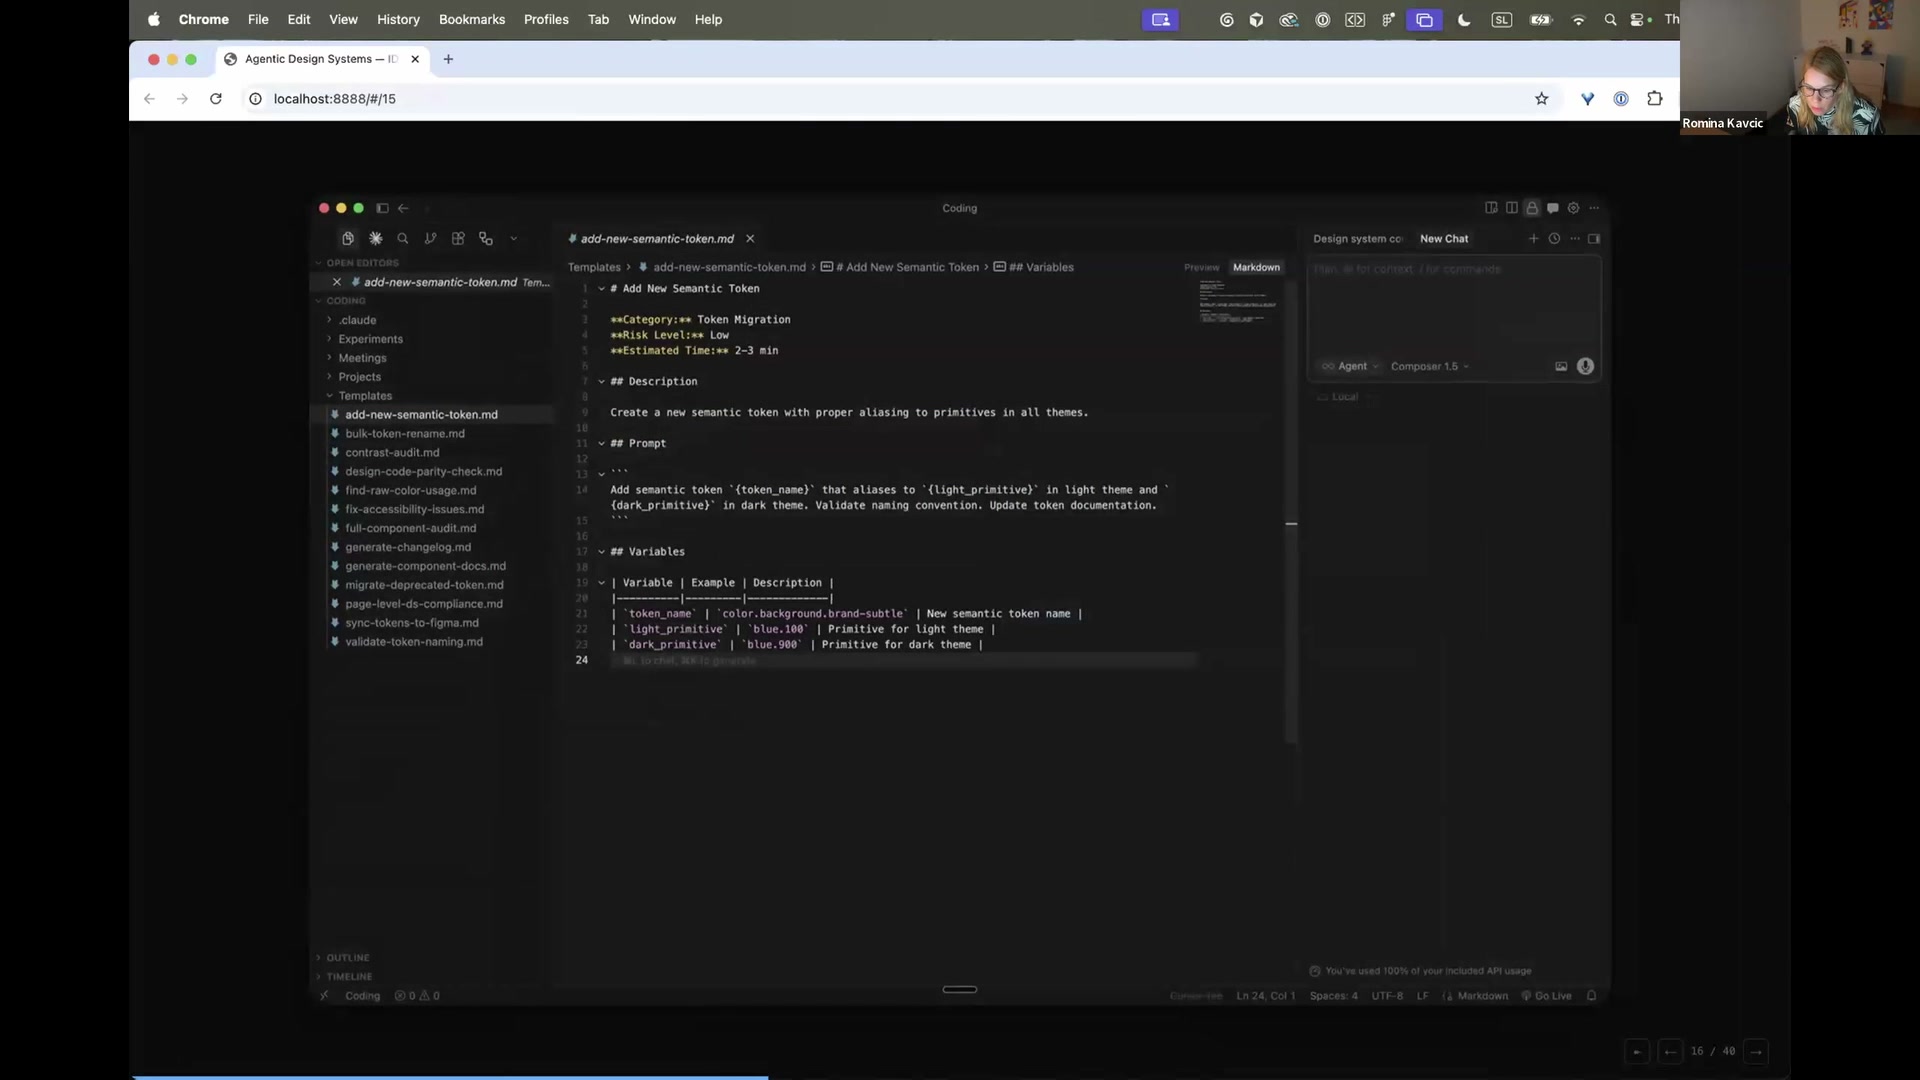The image size is (1920, 1080).
Task: Open the Agent mode dropdown
Action: (1352, 367)
